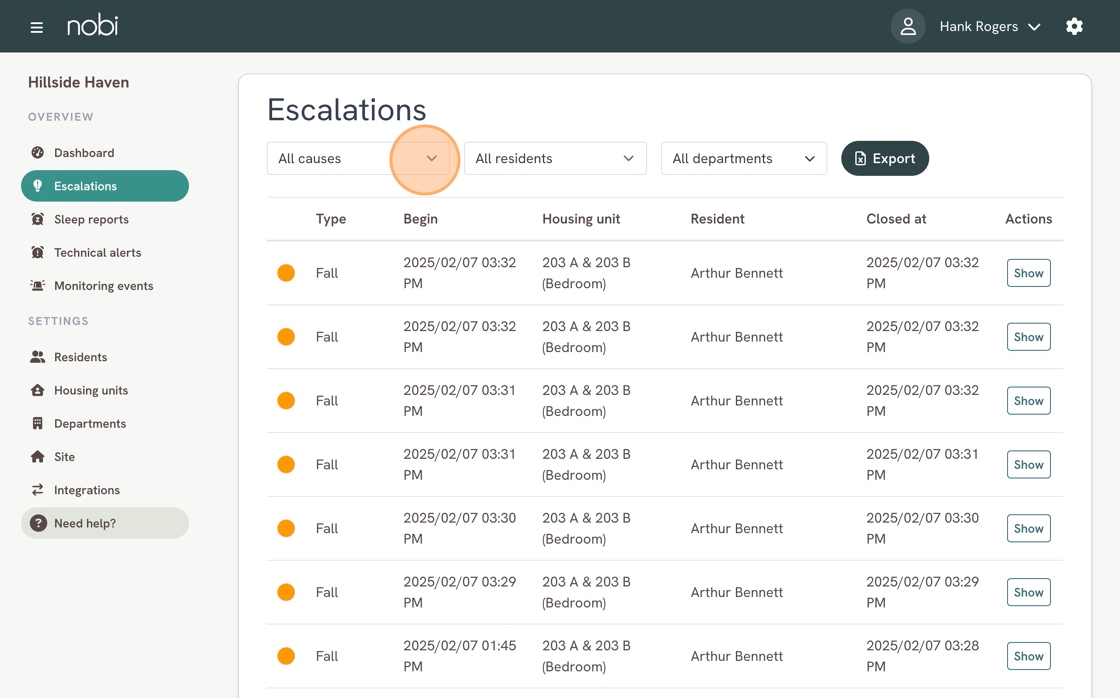Click begin time 2025/02/07 03:29 PM

point(459,592)
